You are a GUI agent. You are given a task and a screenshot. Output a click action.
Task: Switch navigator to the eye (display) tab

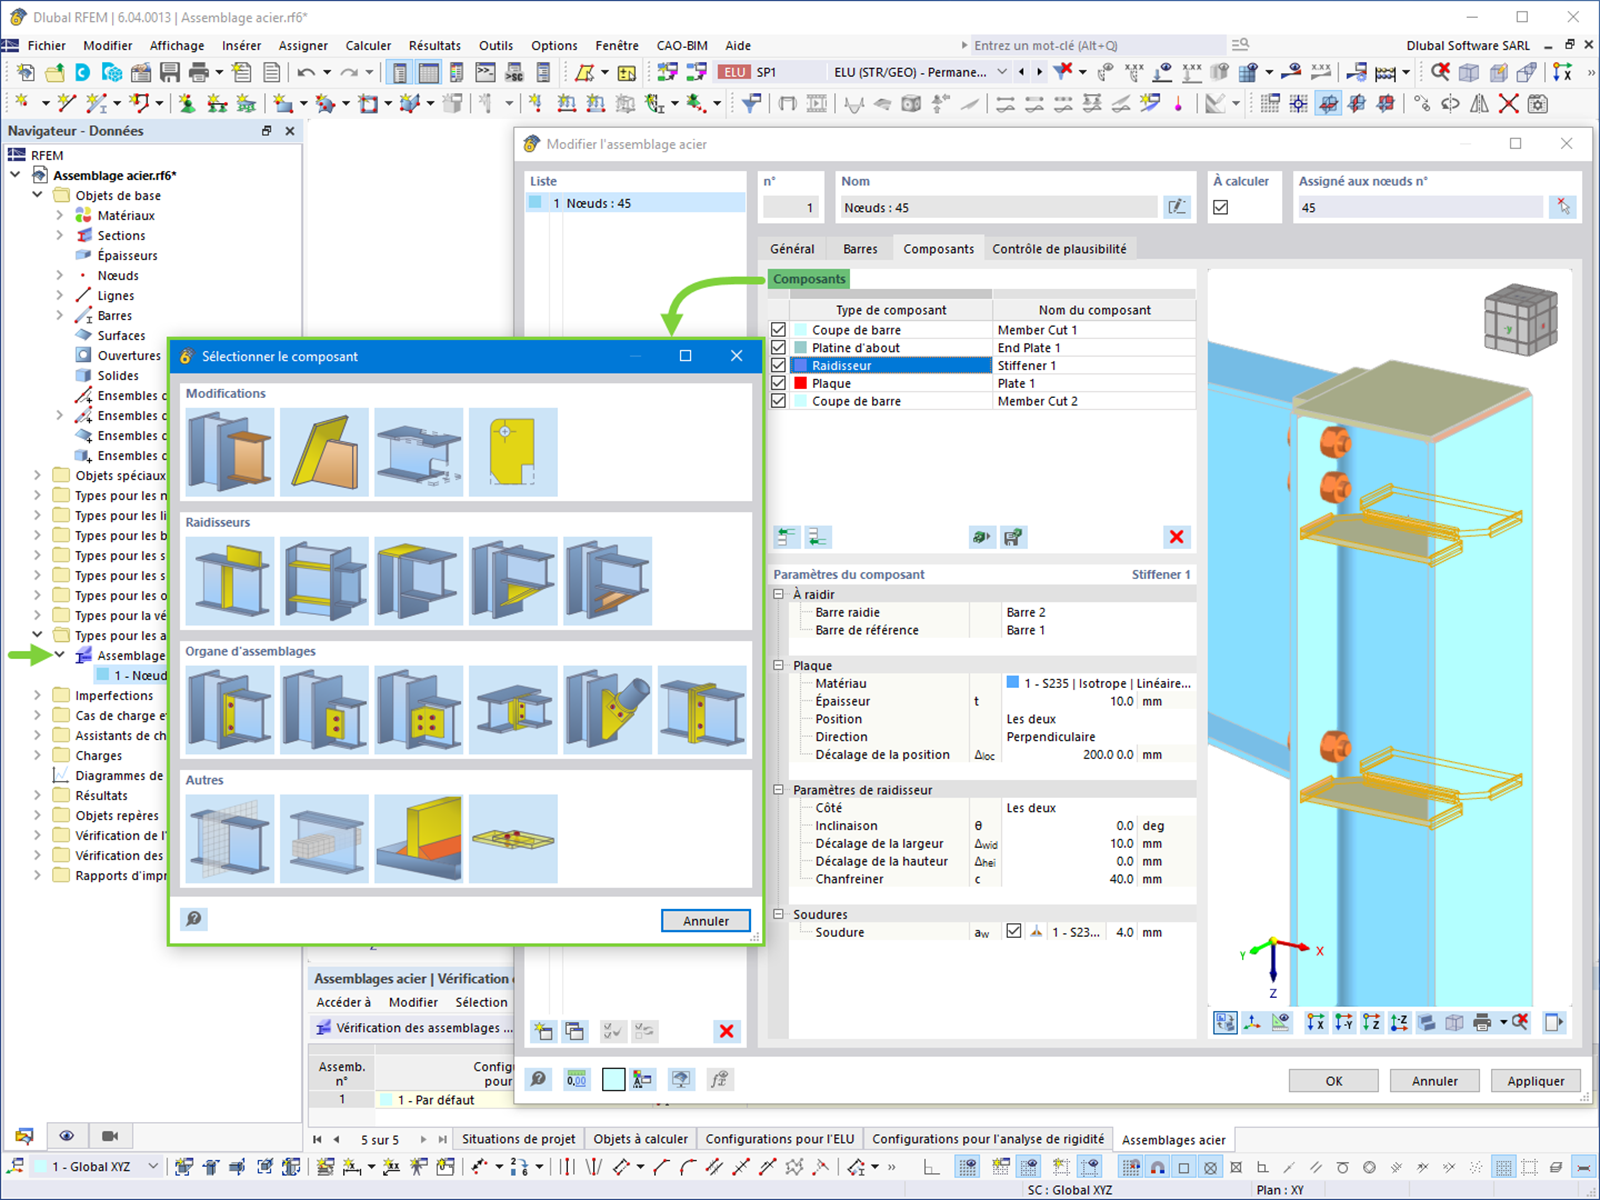67,1136
